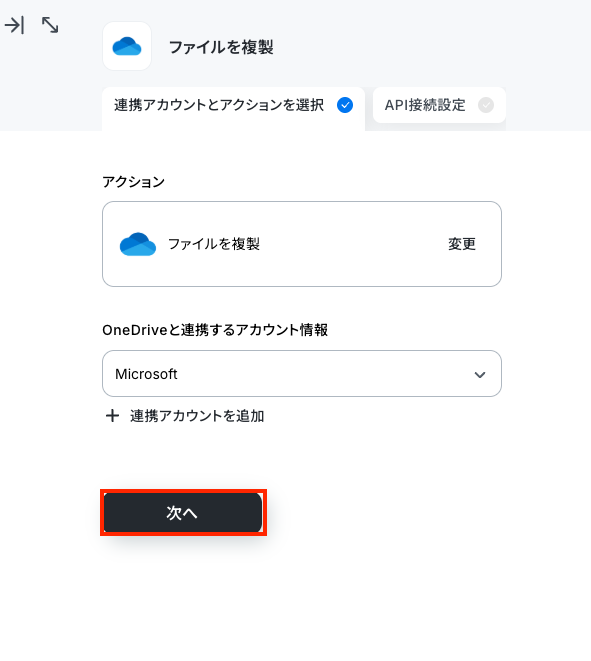Click the gray checkmark on API接続設定 tab

tap(486, 105)
